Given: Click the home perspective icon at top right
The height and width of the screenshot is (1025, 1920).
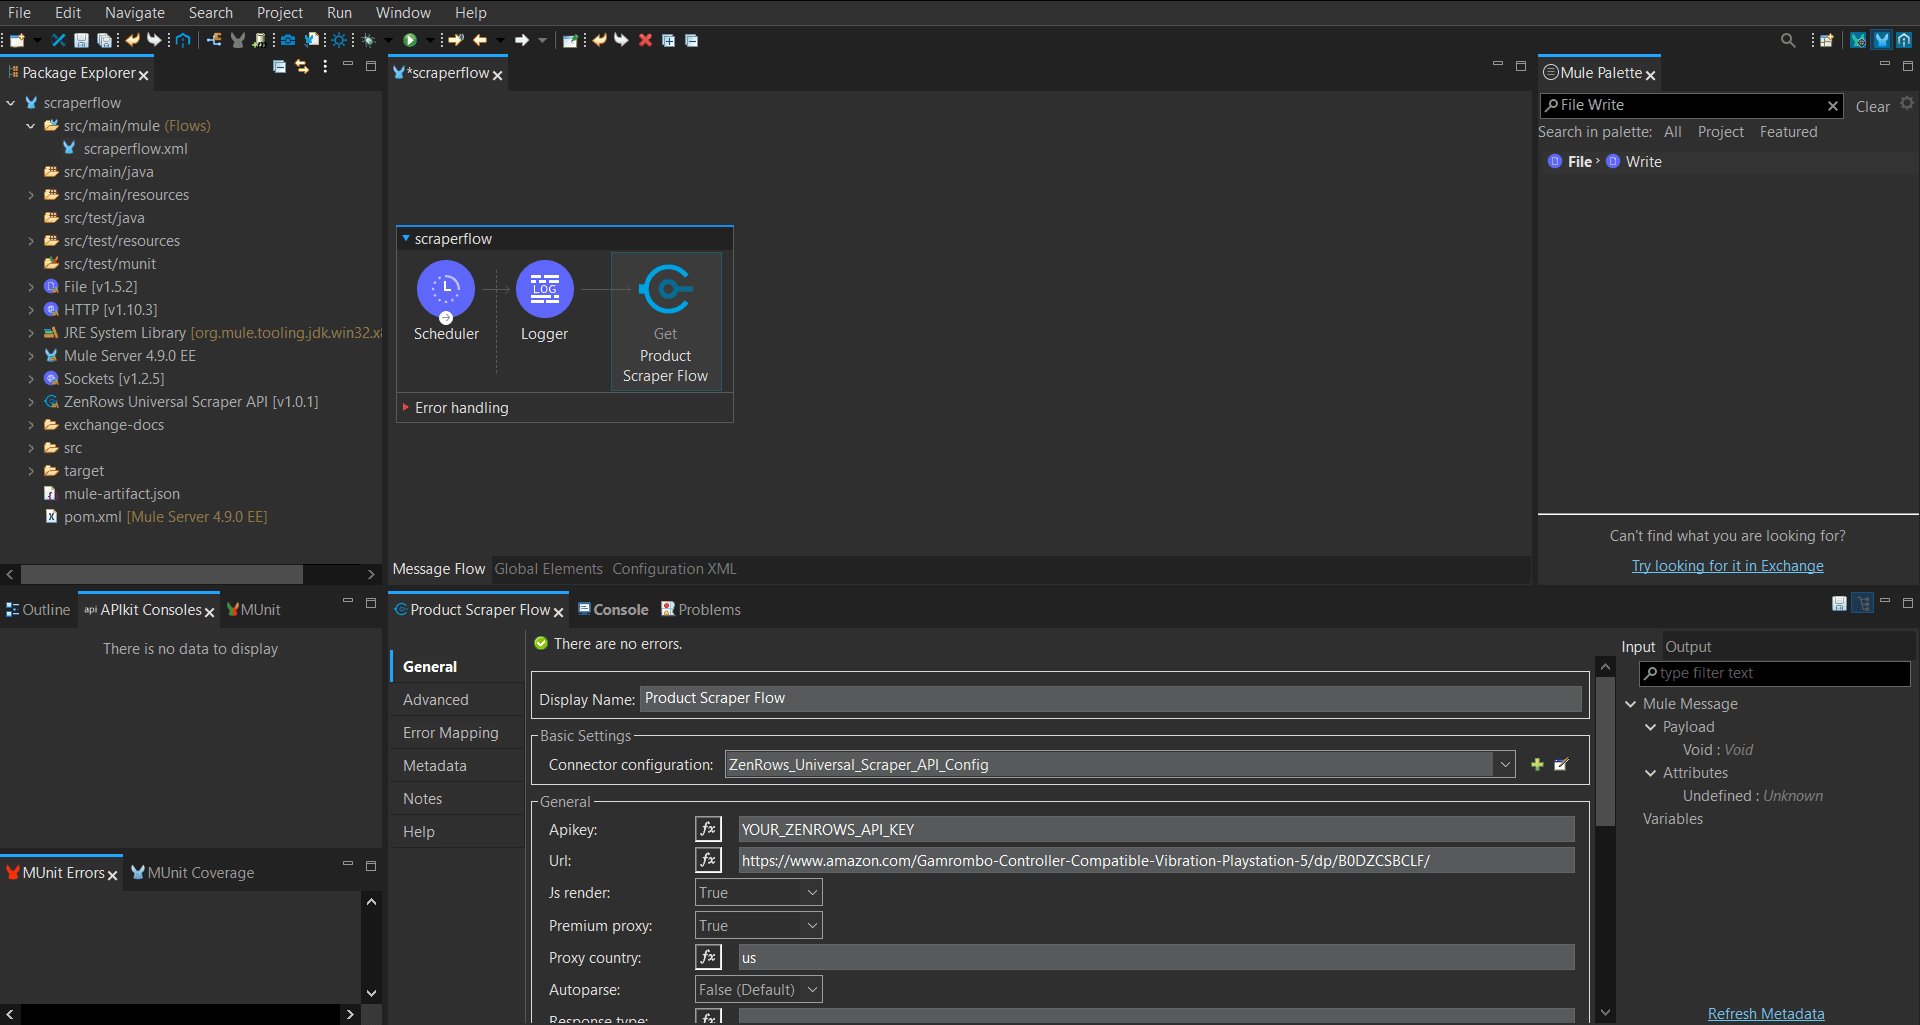Looking at the screenshot, I should pos(1904,40).
